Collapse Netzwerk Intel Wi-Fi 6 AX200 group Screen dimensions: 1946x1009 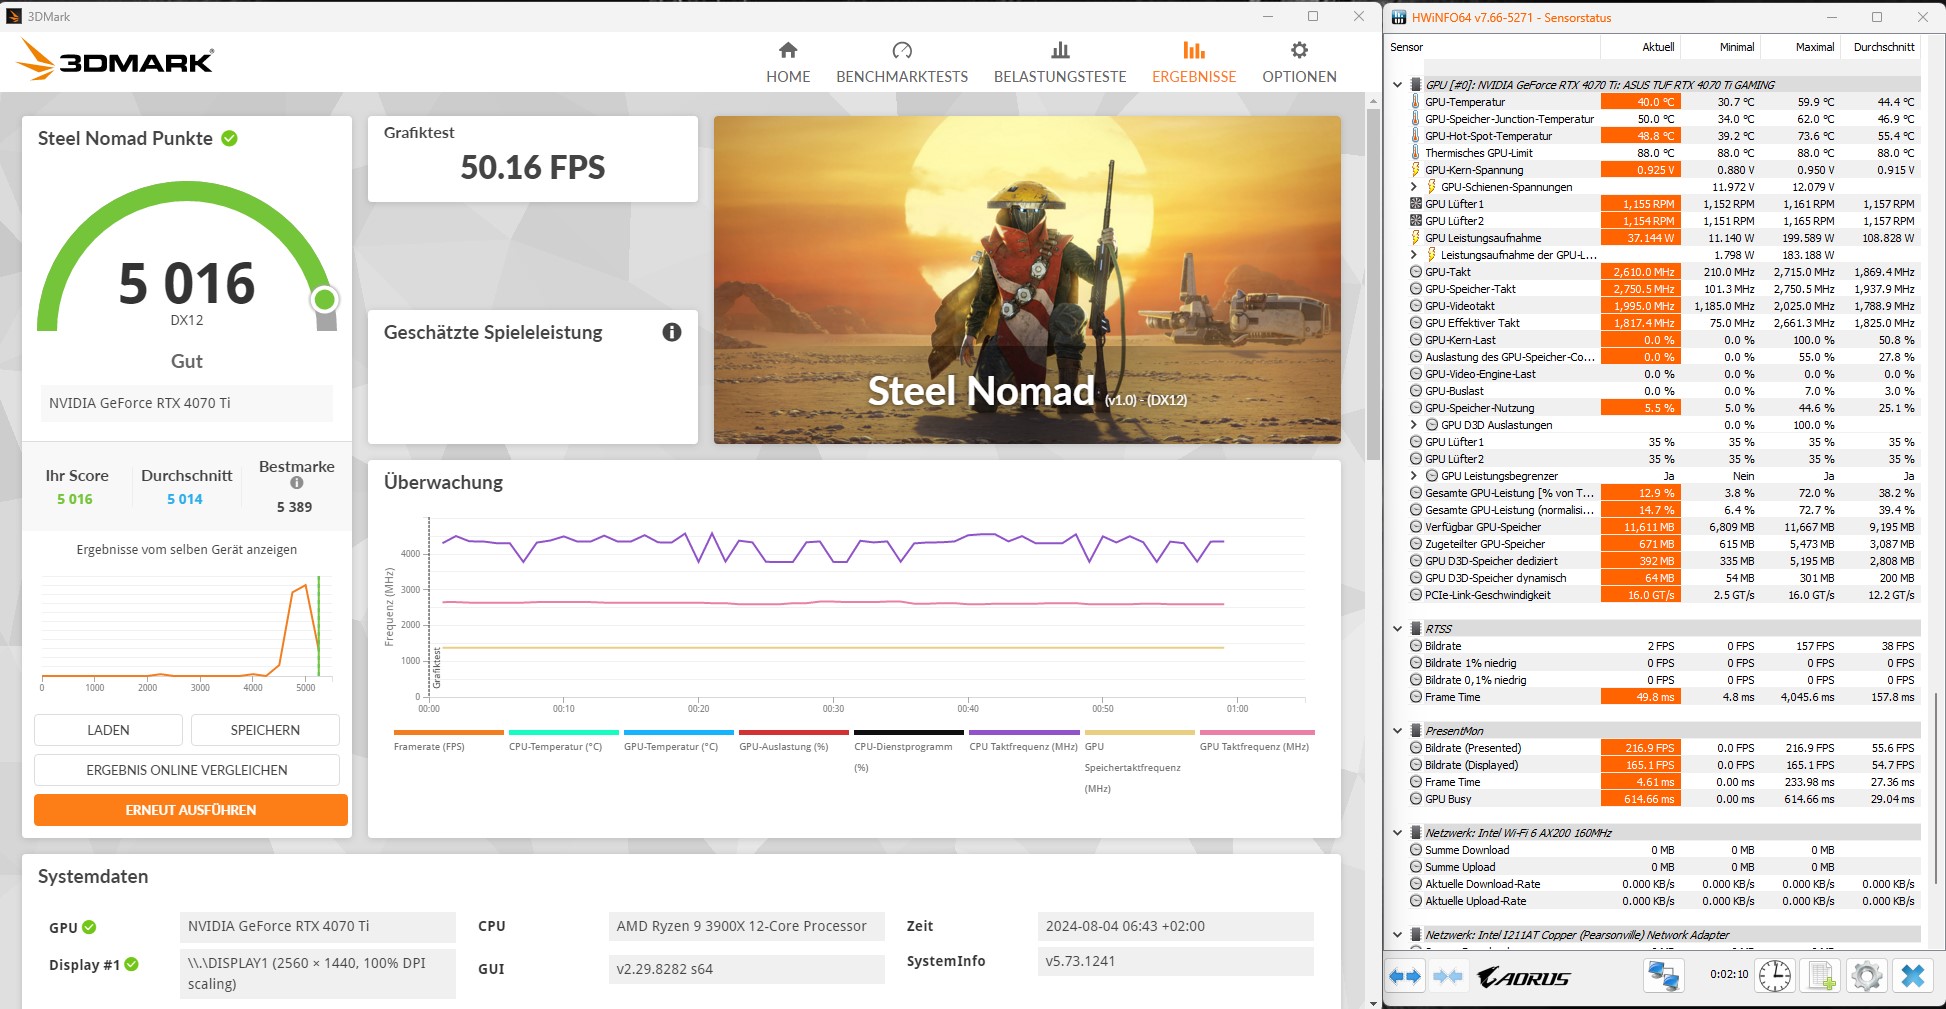pyautogui.click(x=1397, y=833)
